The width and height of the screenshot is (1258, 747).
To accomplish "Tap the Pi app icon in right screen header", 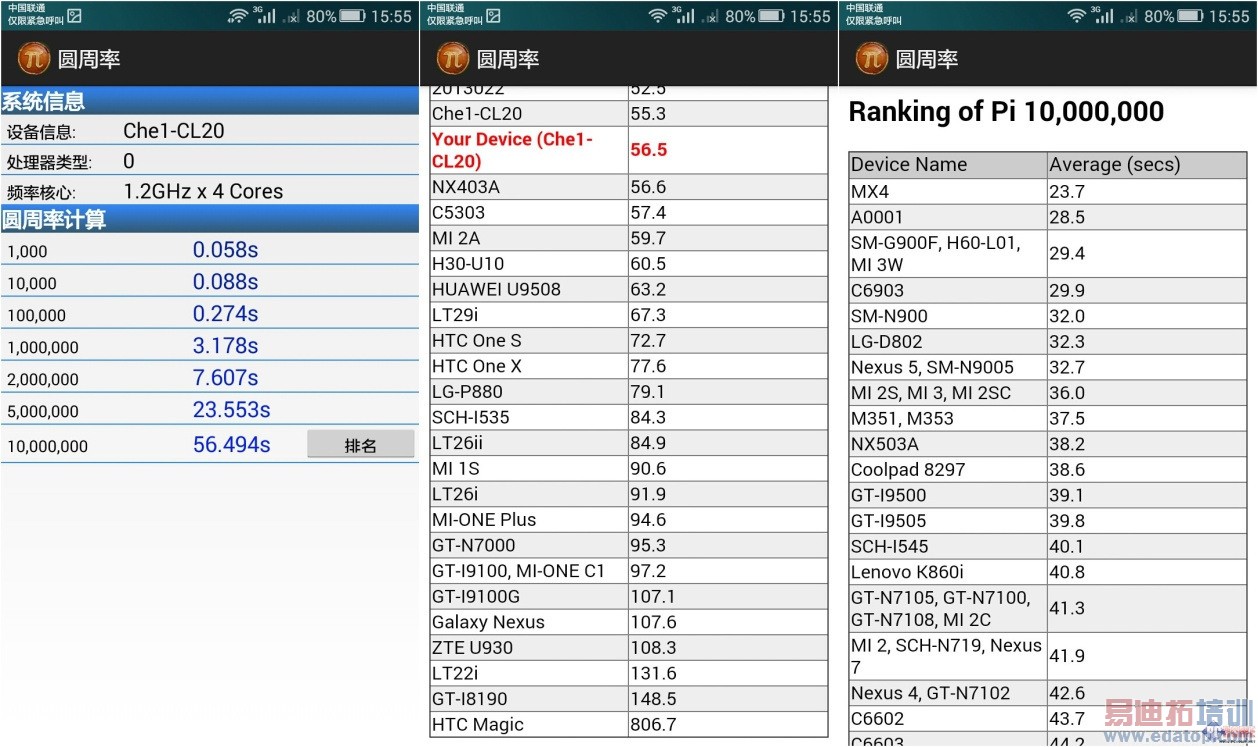I will point(872,59).
